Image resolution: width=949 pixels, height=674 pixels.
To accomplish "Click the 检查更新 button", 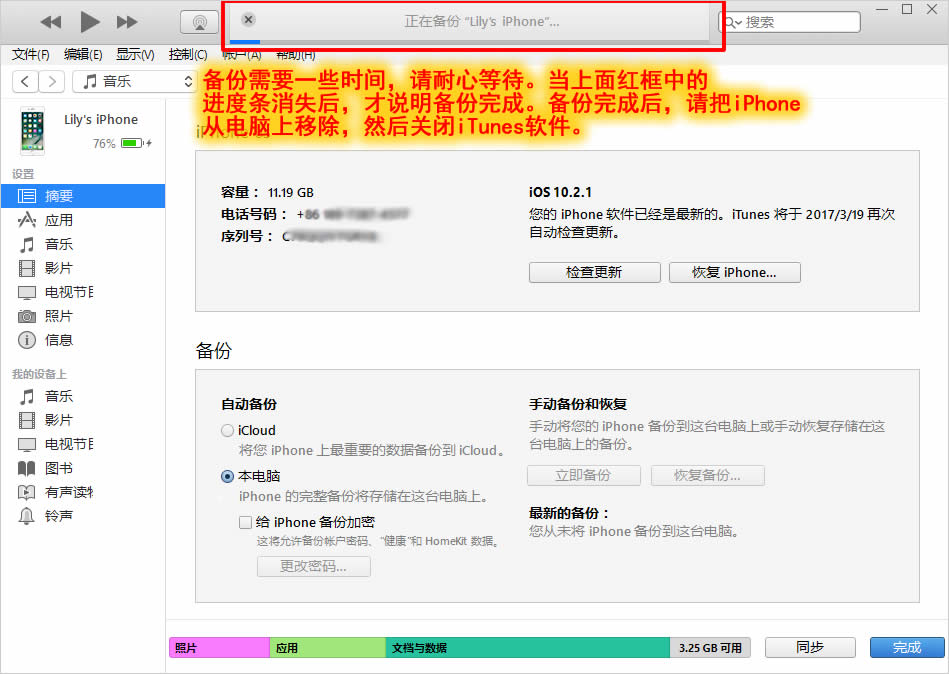I will point(594,272).
